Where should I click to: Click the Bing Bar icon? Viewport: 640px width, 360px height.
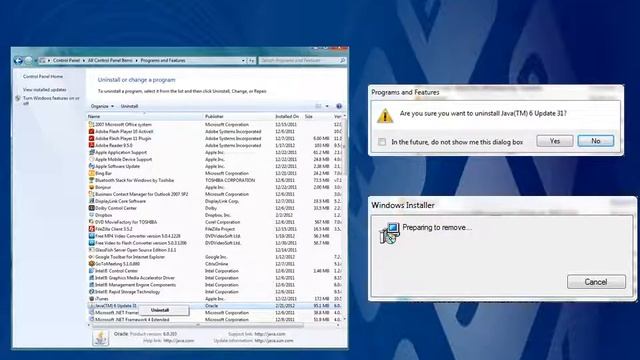coord(91,173)
